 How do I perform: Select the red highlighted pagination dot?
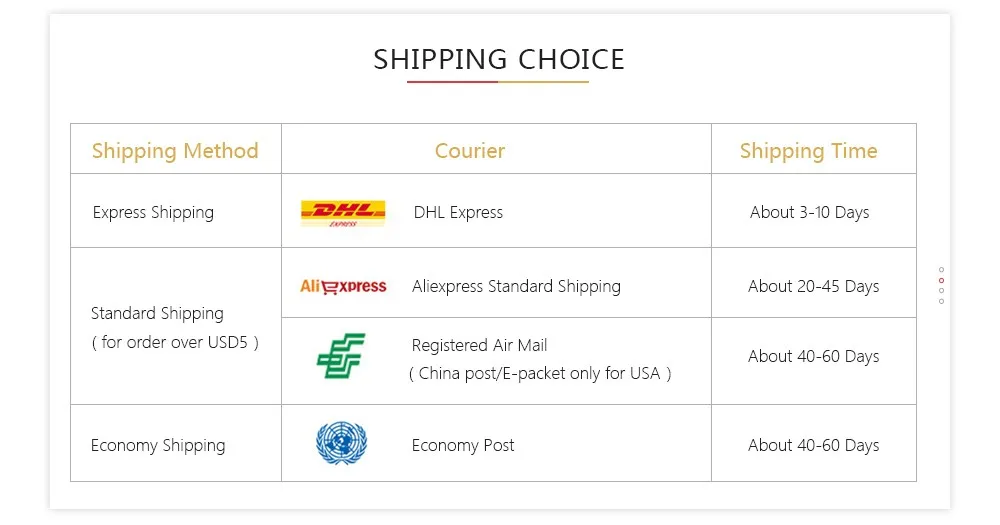[x=941, y=280]
